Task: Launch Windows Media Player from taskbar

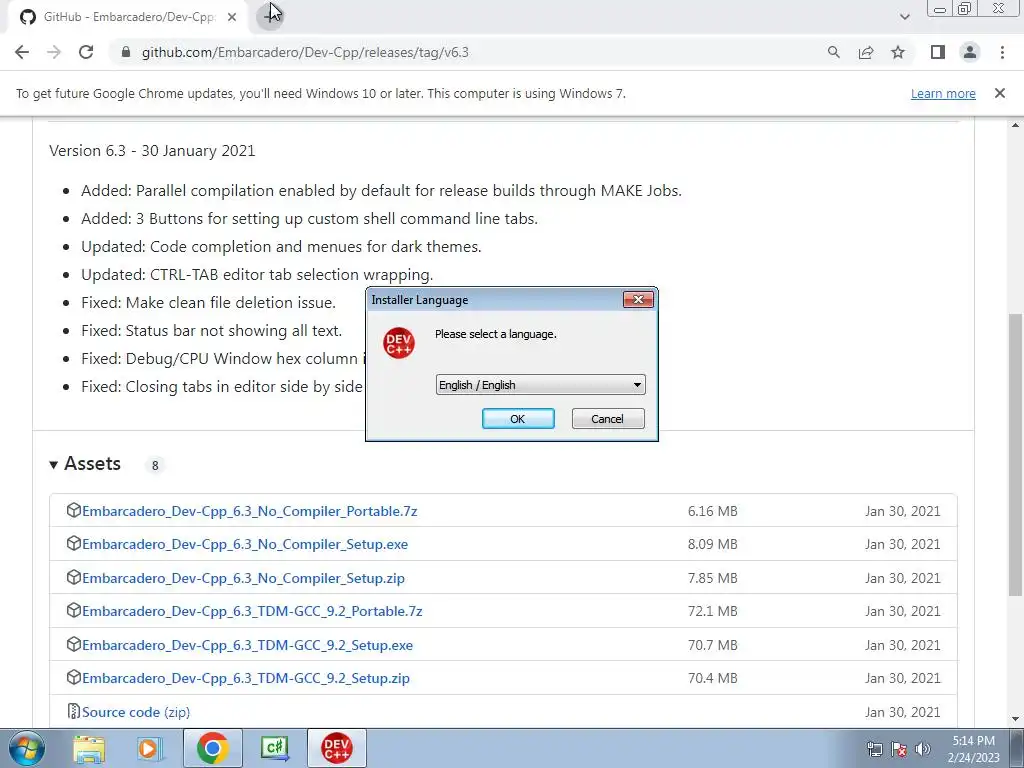Action: pos(150,748)
